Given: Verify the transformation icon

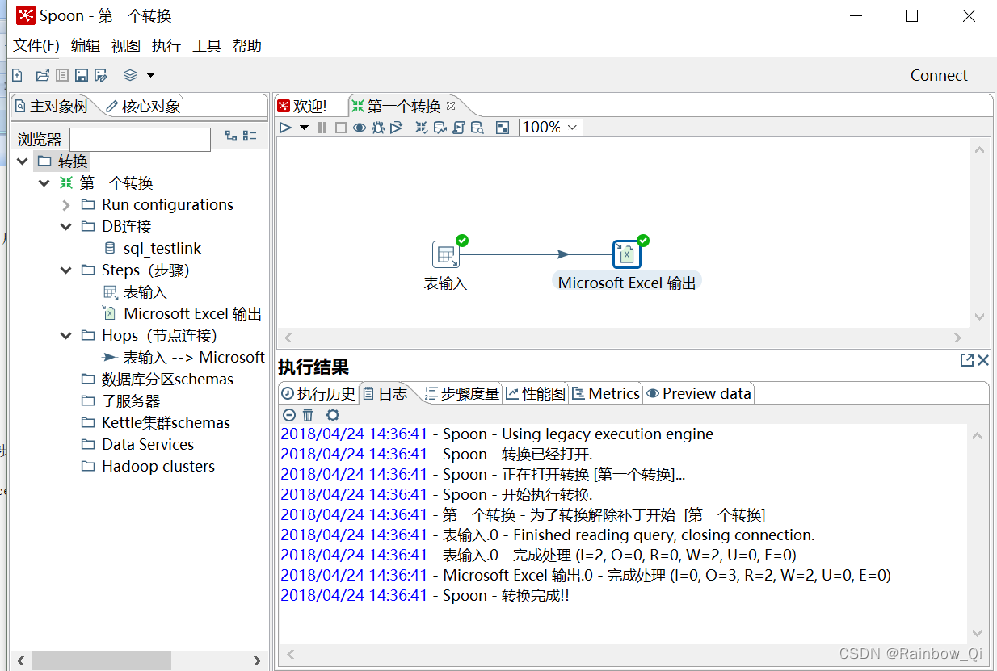Looking at the screenshot, I should coord(421,128).
